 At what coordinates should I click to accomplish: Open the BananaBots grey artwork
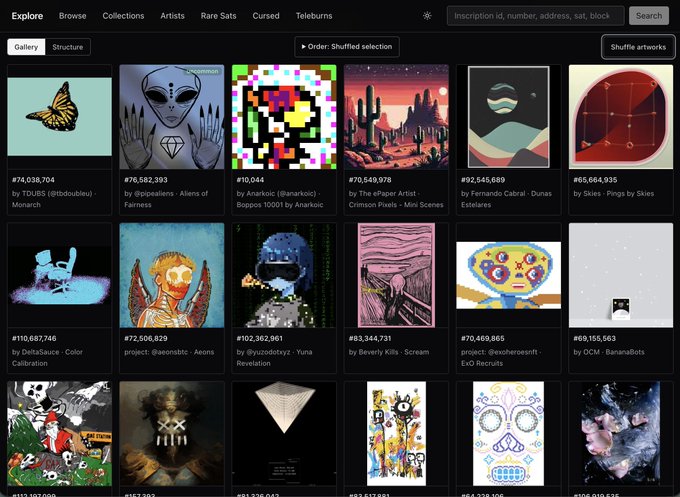[621, 275]
